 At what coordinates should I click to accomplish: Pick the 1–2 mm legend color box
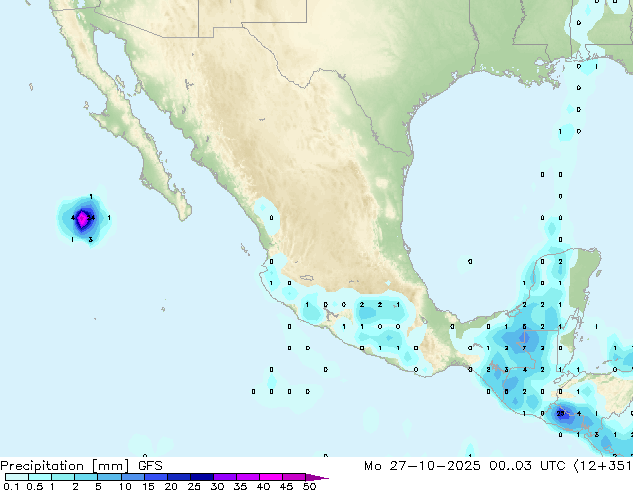[63, 477]
